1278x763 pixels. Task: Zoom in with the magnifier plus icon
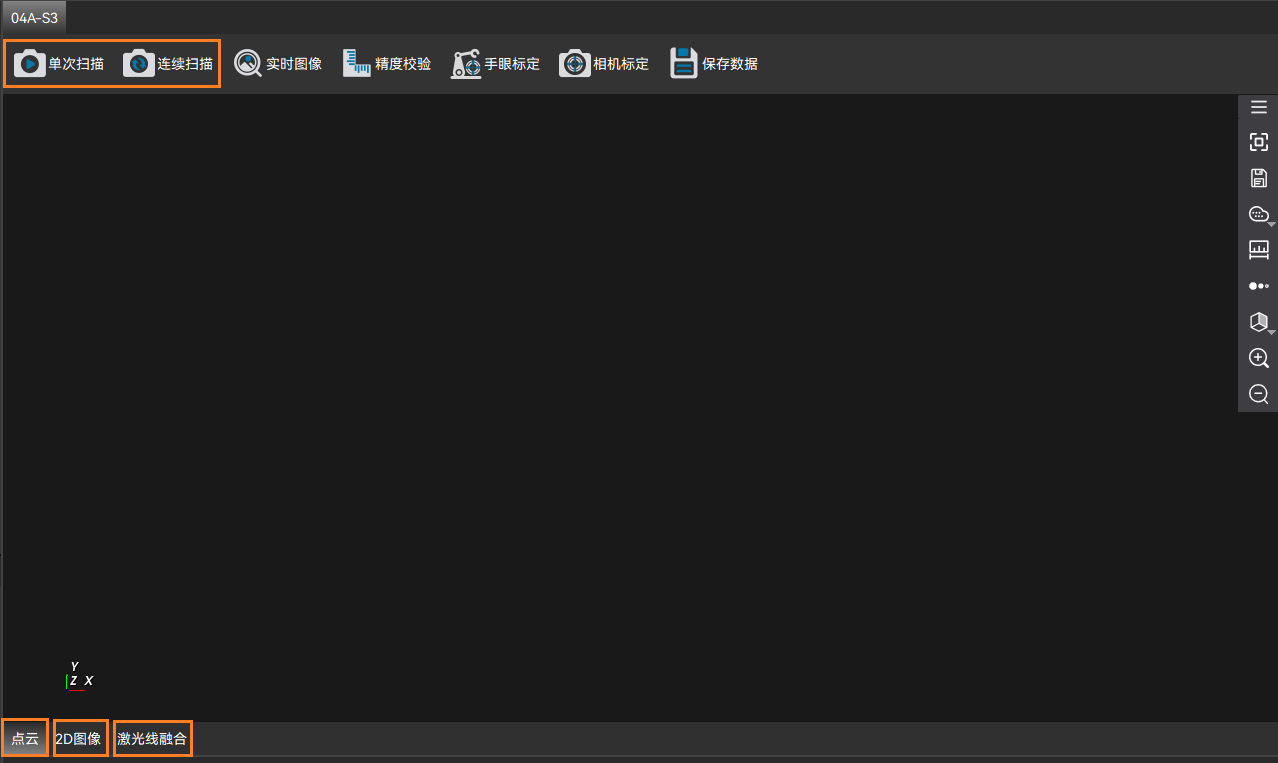coord(1258,358)
